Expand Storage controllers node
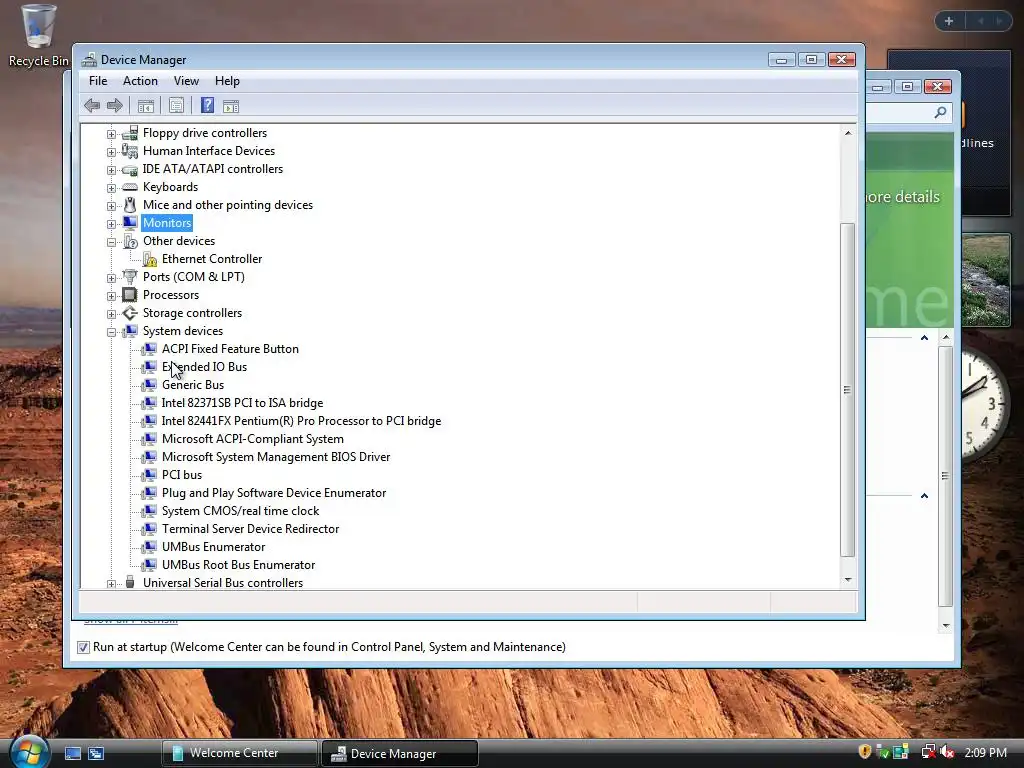Screen dimensions: 1024x768 click(x=111, y=314)
